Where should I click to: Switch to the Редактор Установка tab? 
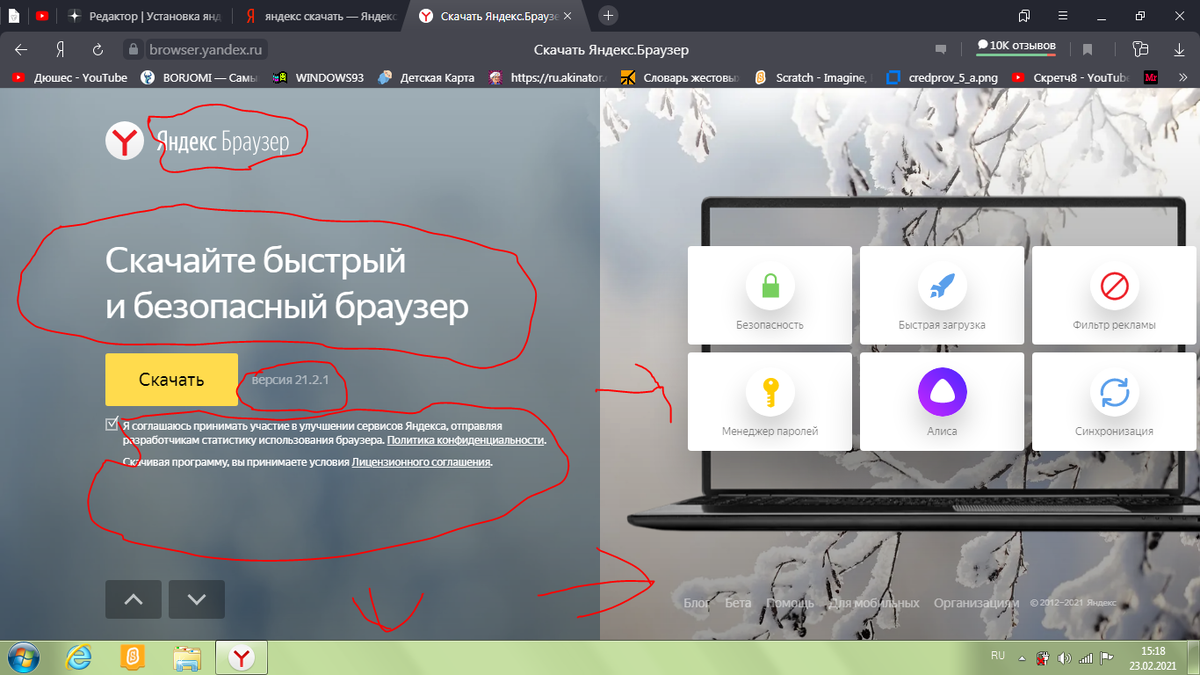(147, 16)
